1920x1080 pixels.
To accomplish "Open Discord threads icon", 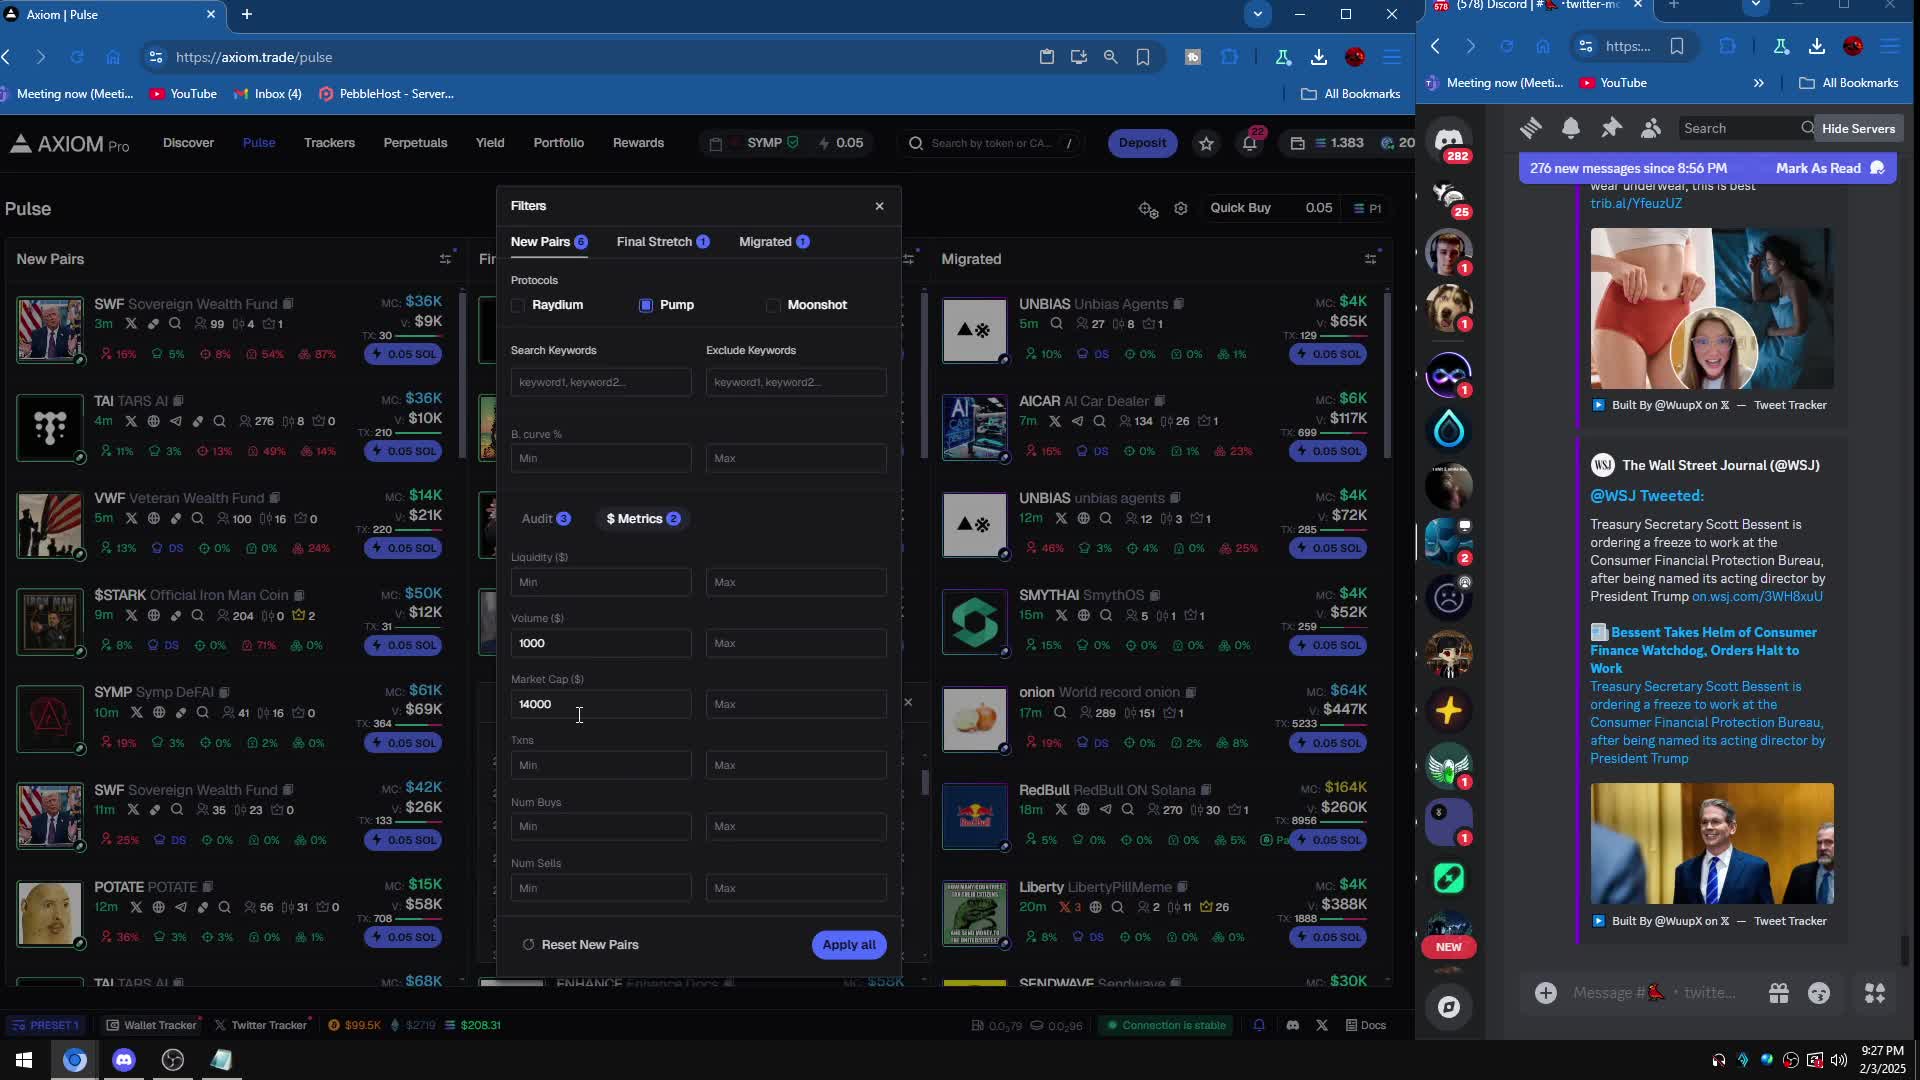I will pos(1531,128).
